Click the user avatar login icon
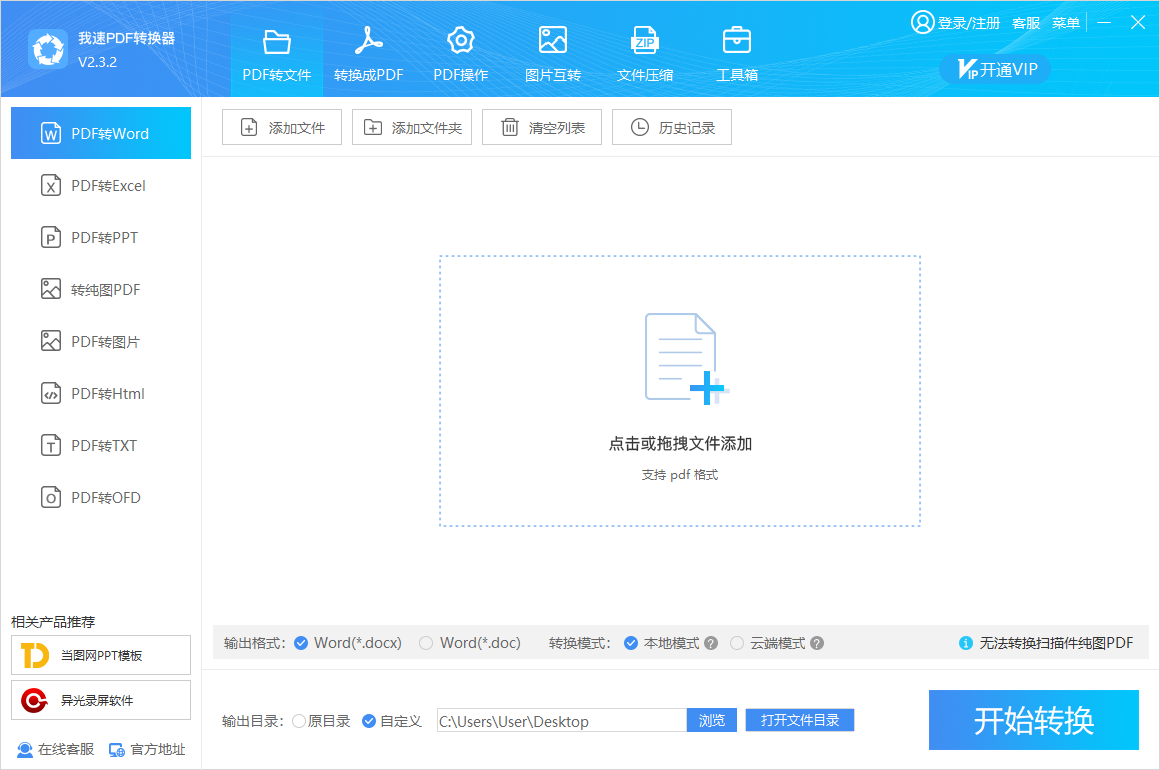This screenshot has height=770, width=1160. point(923,22)
